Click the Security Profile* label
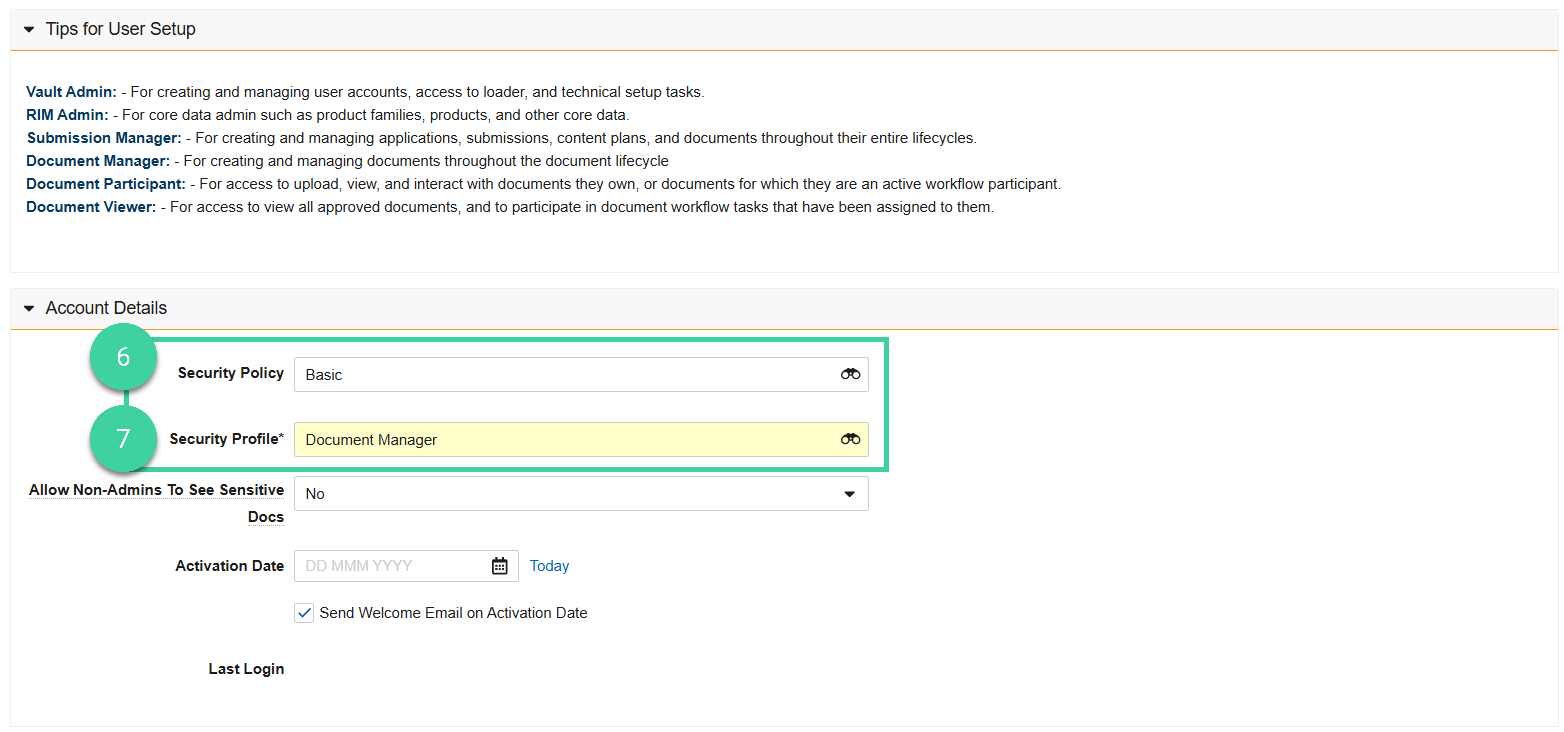Image resolution: width=1564 pixels, height=732 pixels. 227,439
